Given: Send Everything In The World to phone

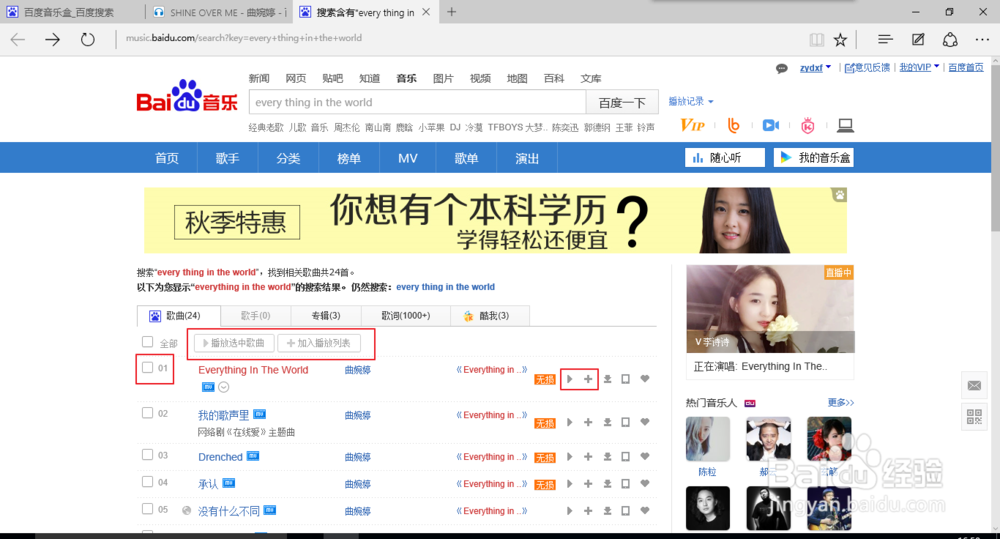Looking at the screenshot, I should 626,379.
